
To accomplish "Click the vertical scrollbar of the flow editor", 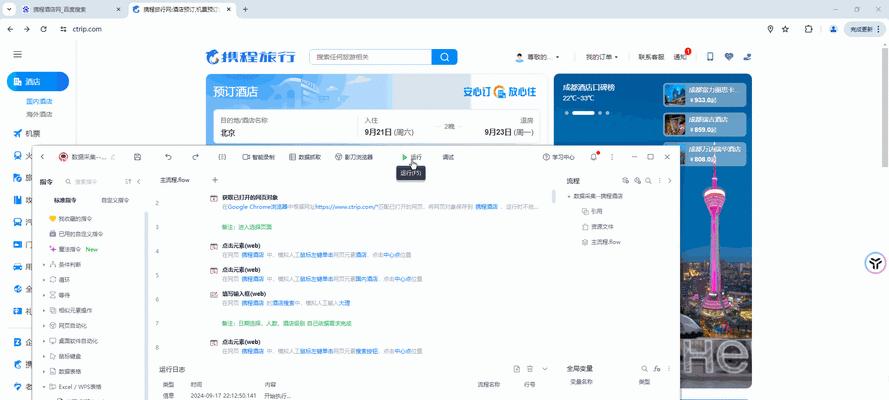I will [554, 196].
